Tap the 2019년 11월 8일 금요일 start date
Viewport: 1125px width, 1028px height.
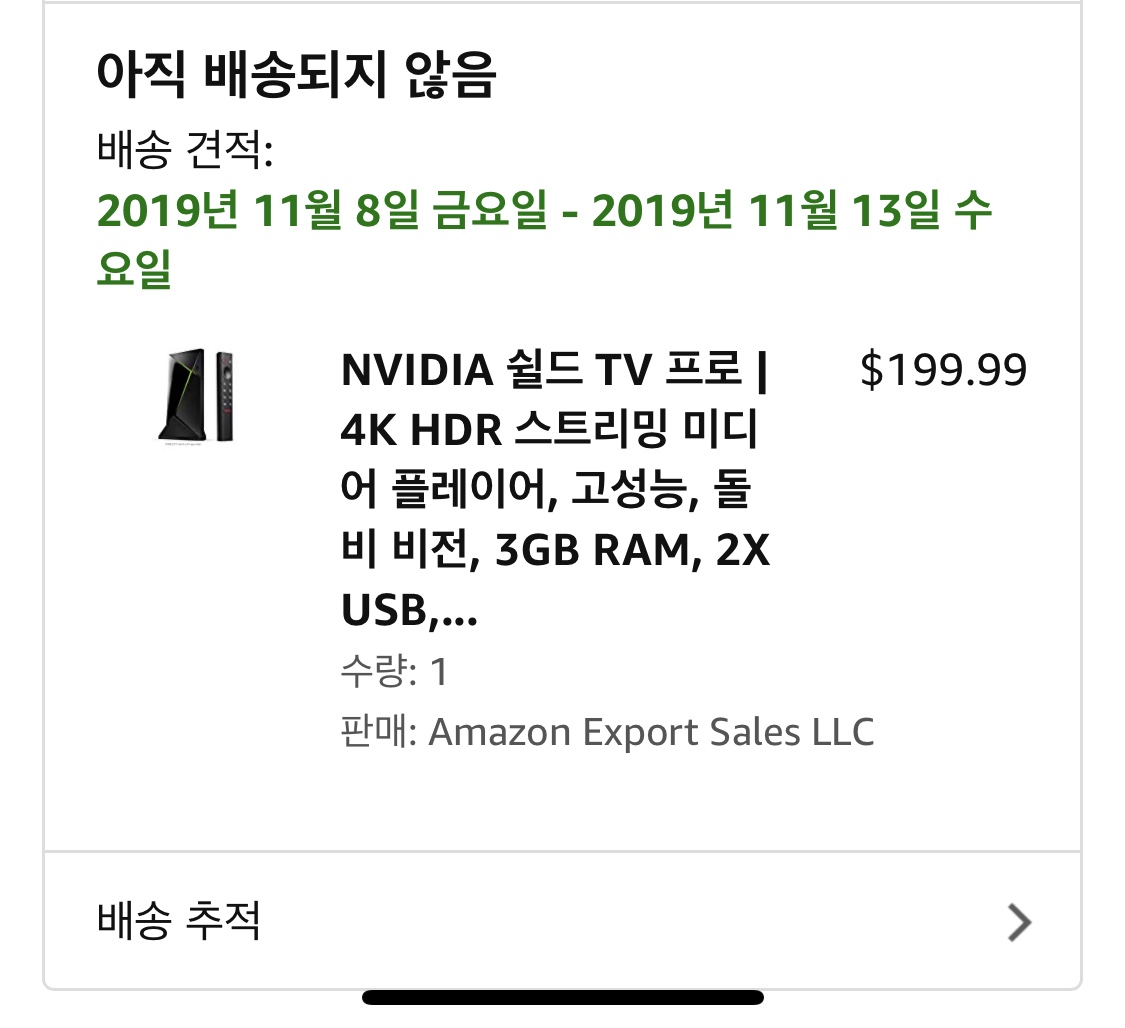coord(321,211)
